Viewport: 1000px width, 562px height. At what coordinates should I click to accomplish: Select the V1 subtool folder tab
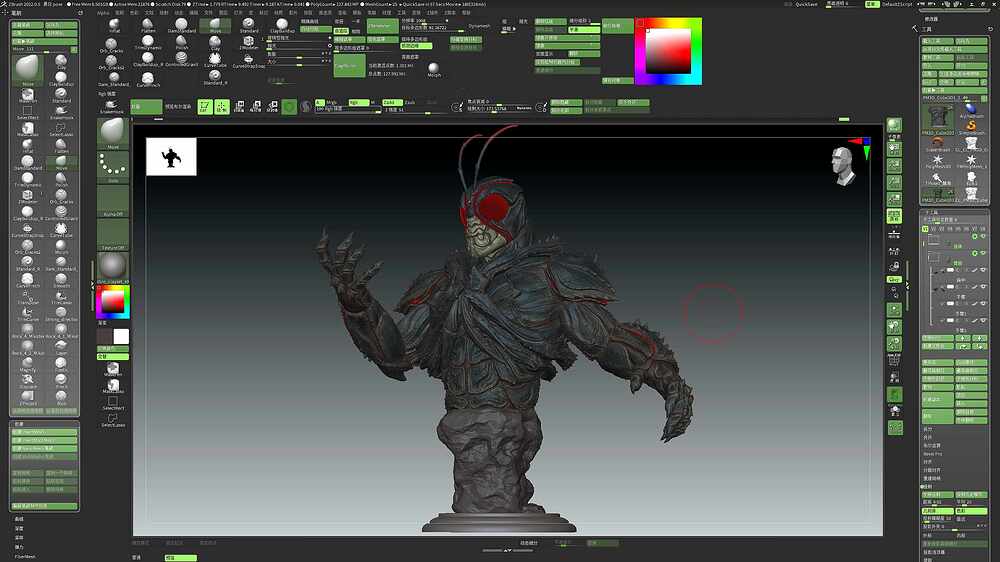[925, 228]
